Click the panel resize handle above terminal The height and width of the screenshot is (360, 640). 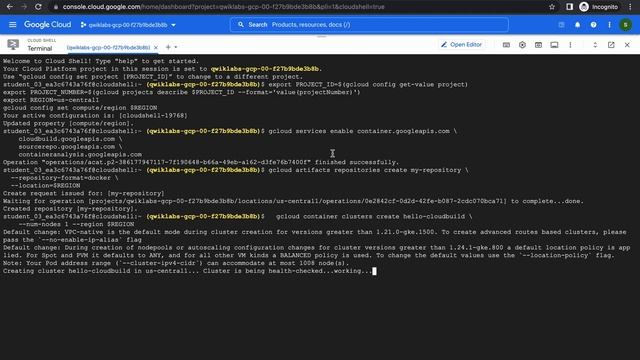click(x=321, y=36)
